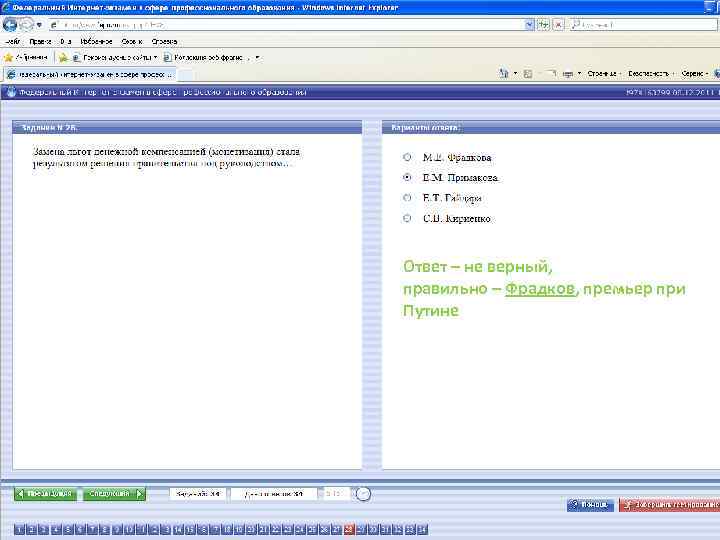Click the green Следующая question button
This screenshot has height=540, width=720.
114,494
